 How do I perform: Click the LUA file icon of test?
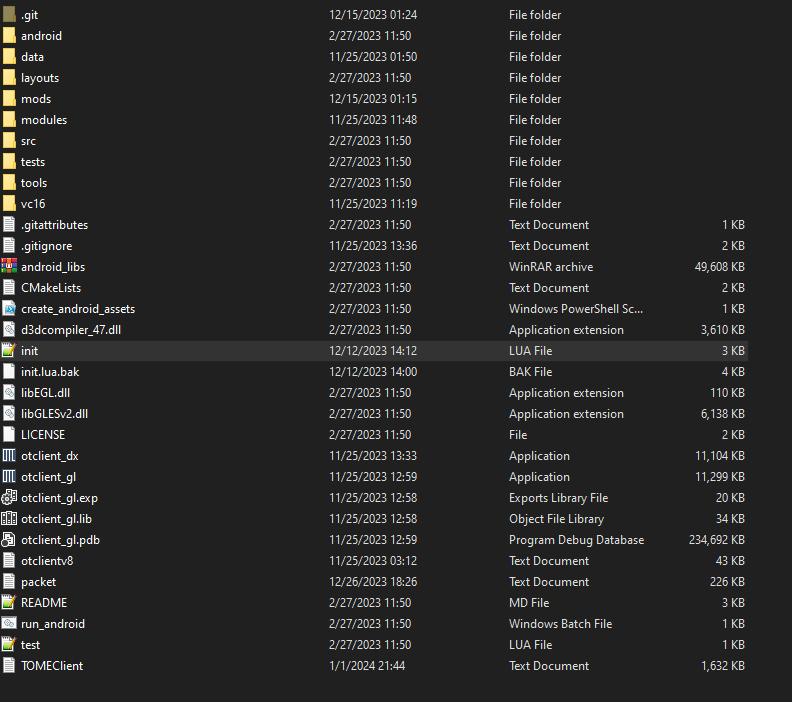click(9, 645)
